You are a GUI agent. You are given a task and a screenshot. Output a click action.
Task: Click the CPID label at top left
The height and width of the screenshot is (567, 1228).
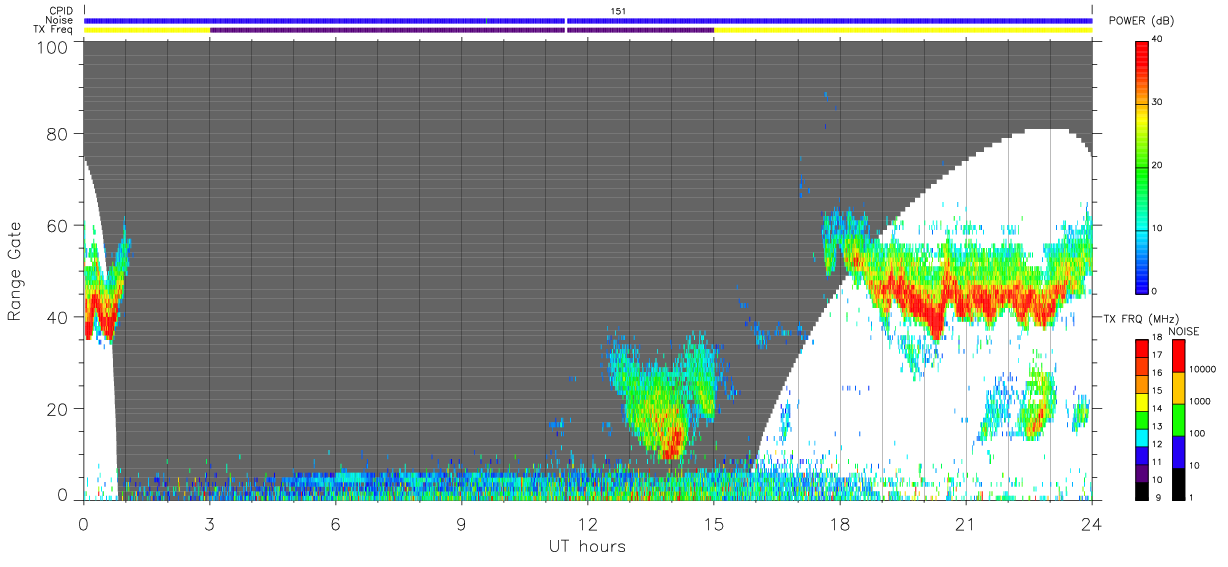(60, 10)
